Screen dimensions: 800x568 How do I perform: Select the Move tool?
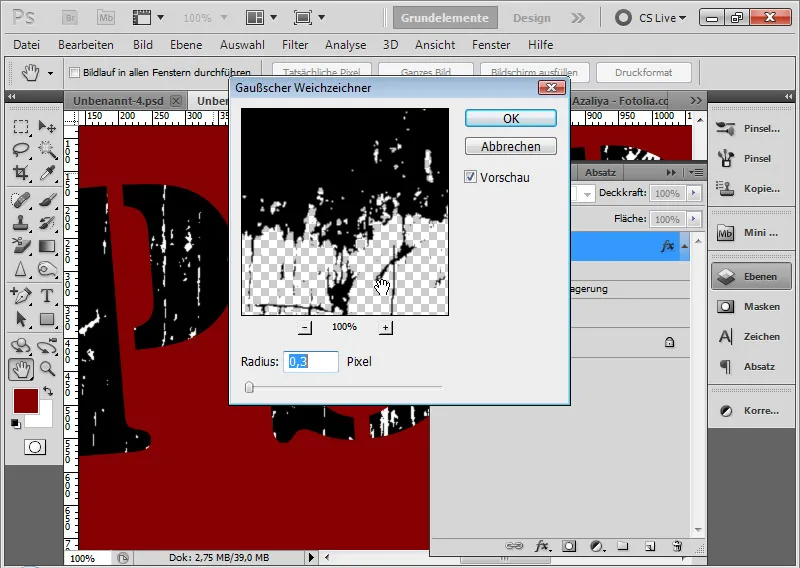(x=47, y=127)
